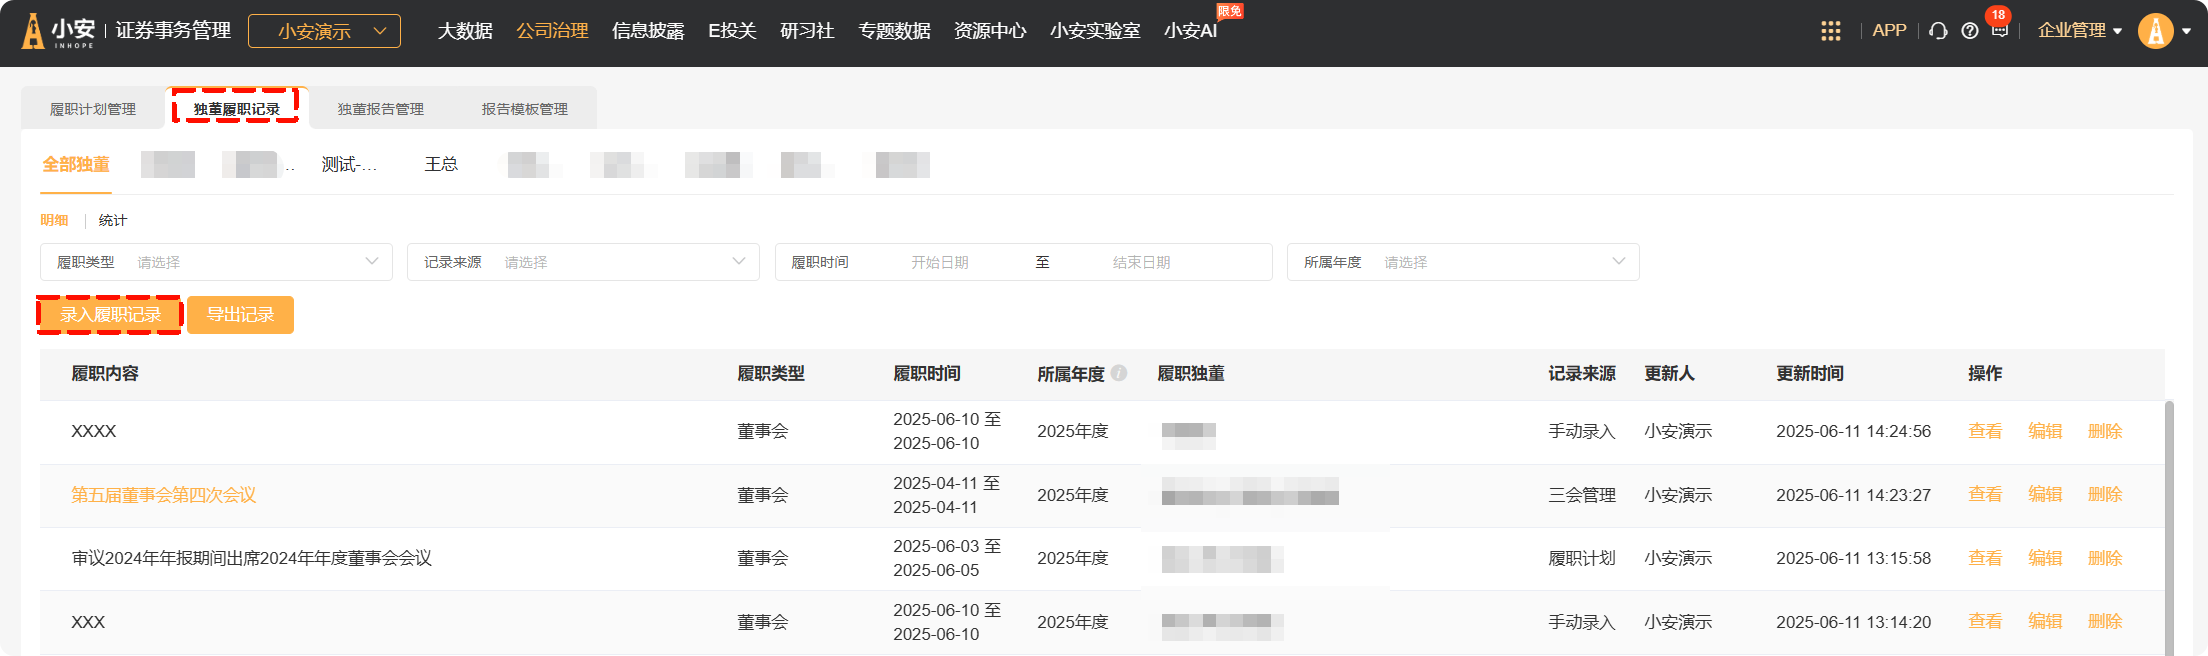Click the info icon beside 所属年度 header
Screen dimensions: 2208x656
coord(1119,373)
